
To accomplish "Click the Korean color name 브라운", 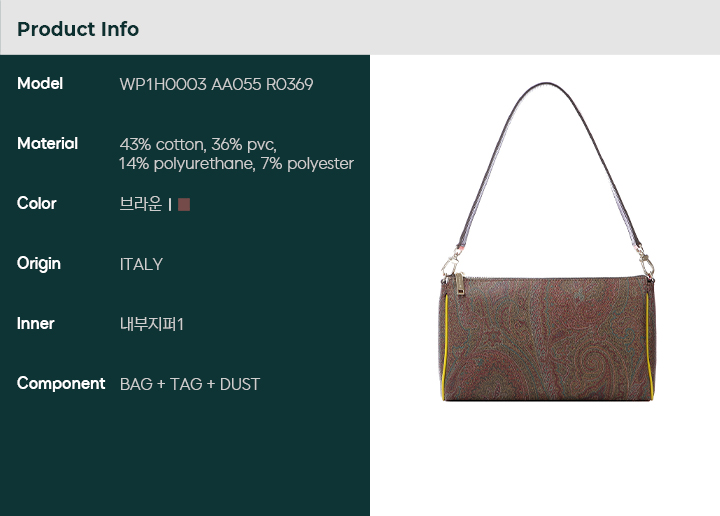I will [x=141, y=204].
